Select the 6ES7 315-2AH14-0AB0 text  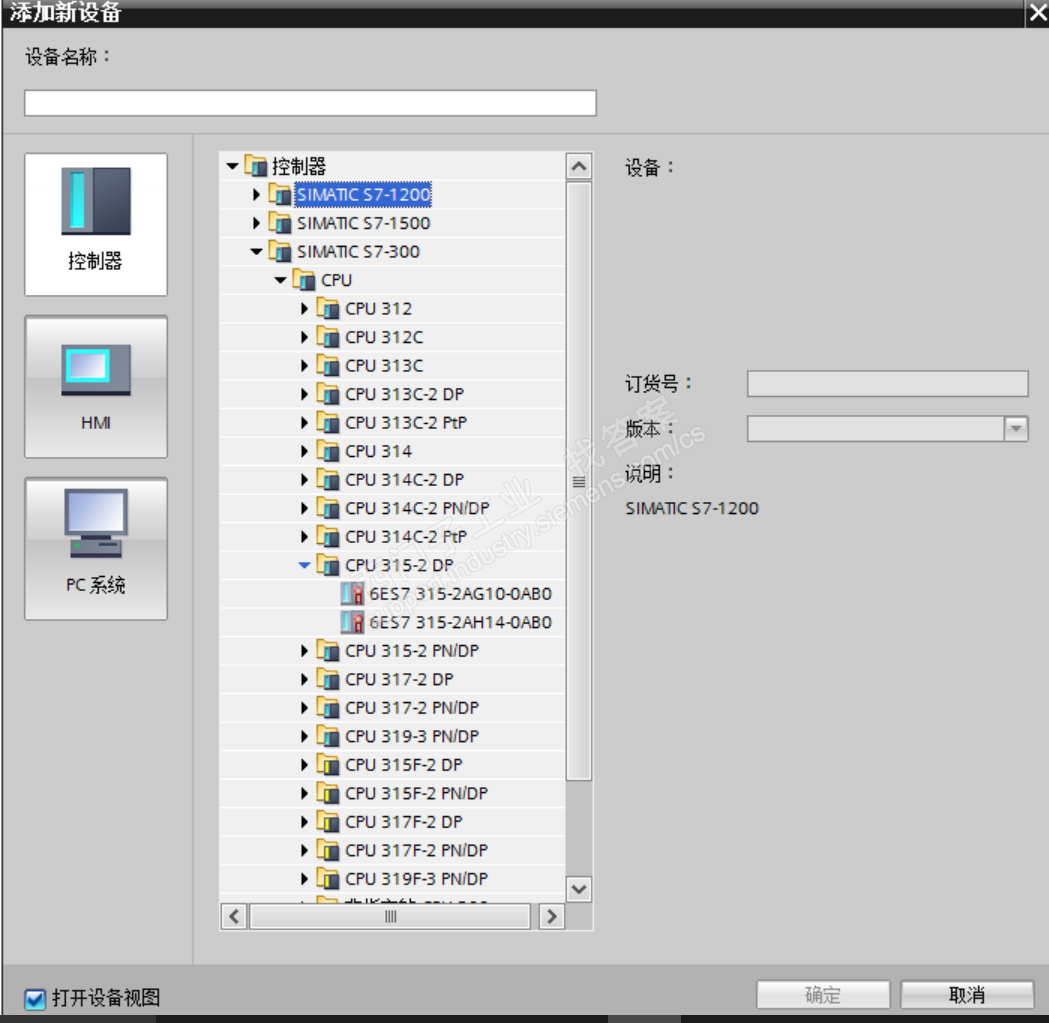pos(460,622)
